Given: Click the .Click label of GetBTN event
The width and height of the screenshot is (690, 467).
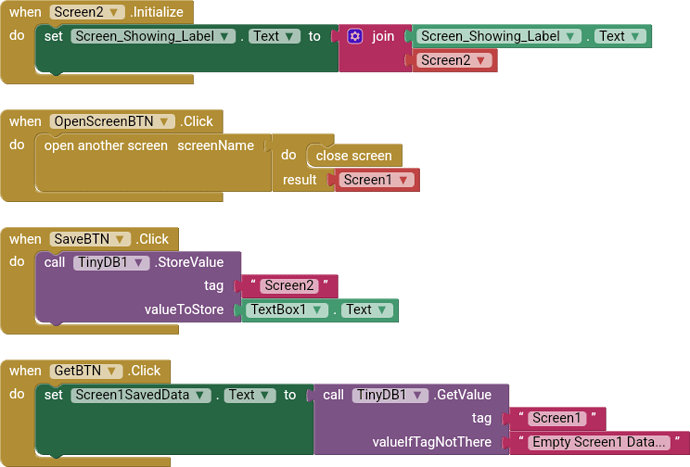Looking at the screenshot, I should coord(144,371).
